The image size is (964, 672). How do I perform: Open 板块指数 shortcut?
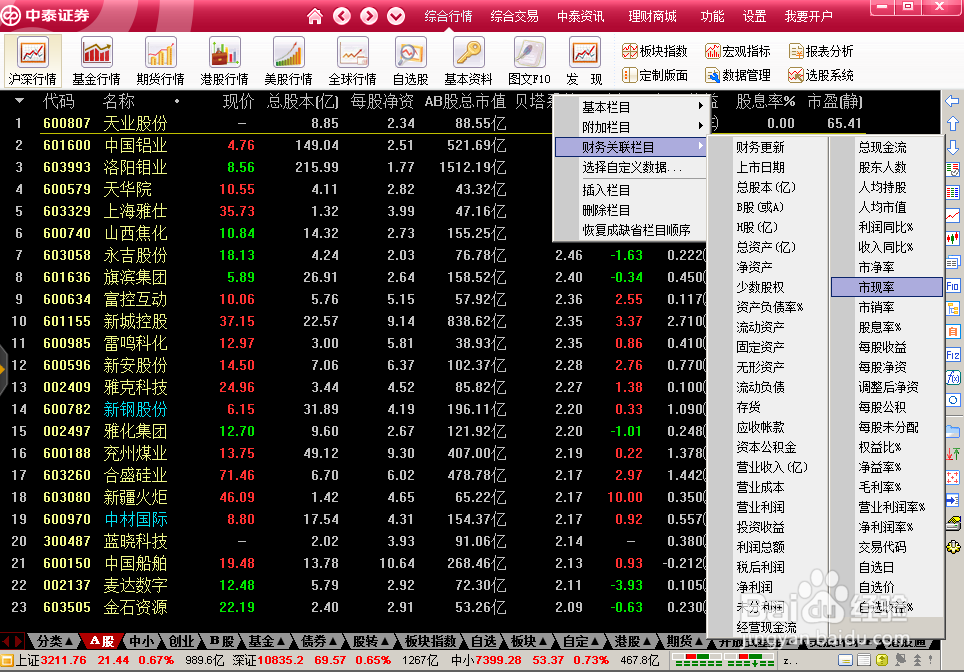point(654,51)
